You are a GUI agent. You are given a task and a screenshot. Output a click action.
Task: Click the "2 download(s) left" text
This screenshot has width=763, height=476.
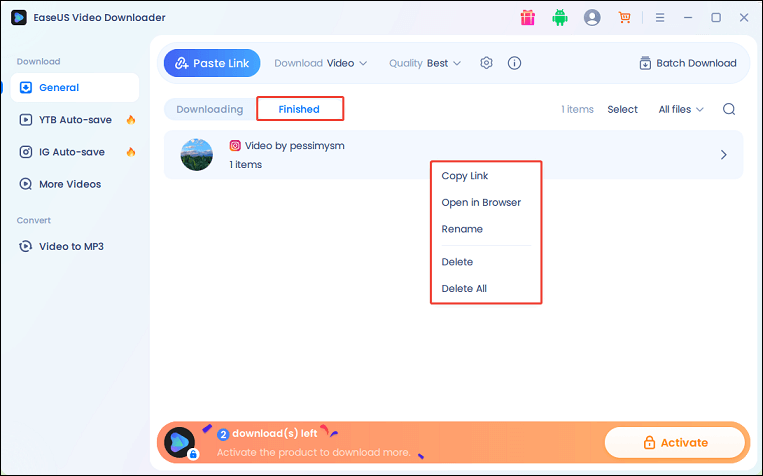(x=268, y=433)
